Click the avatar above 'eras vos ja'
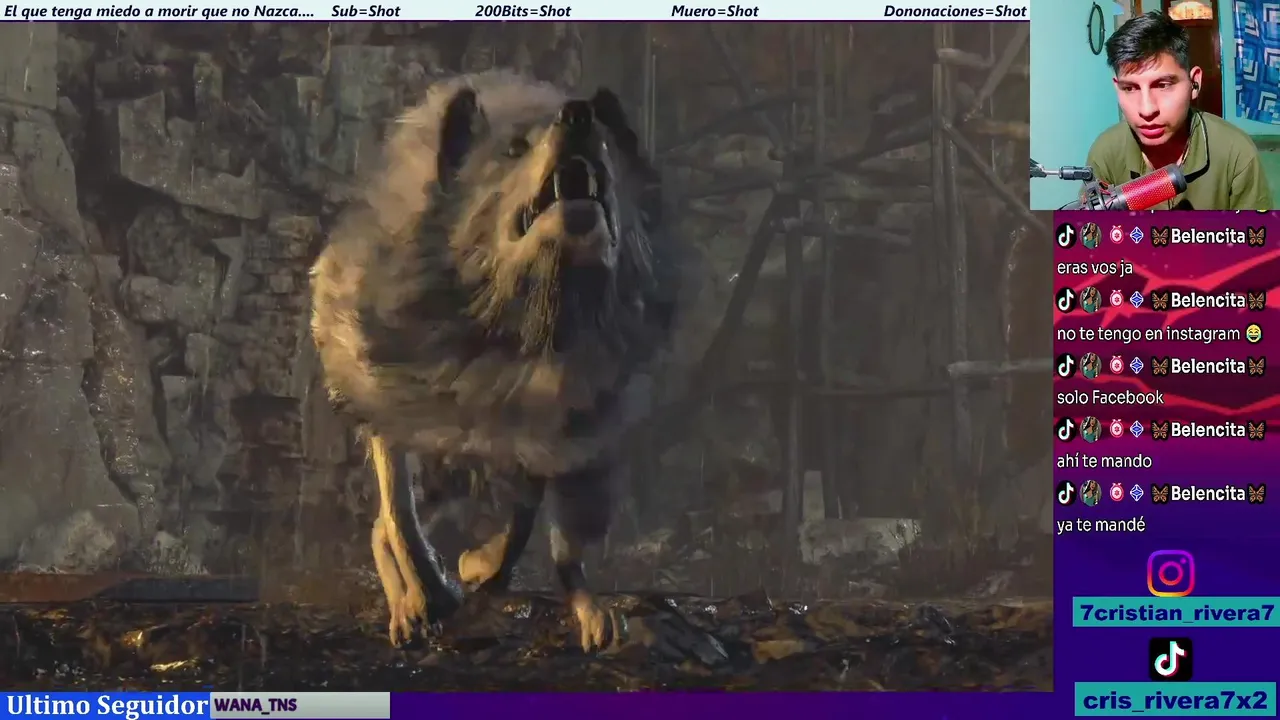Viewport: 1280px width, 720px height. tap(1091, 236)
